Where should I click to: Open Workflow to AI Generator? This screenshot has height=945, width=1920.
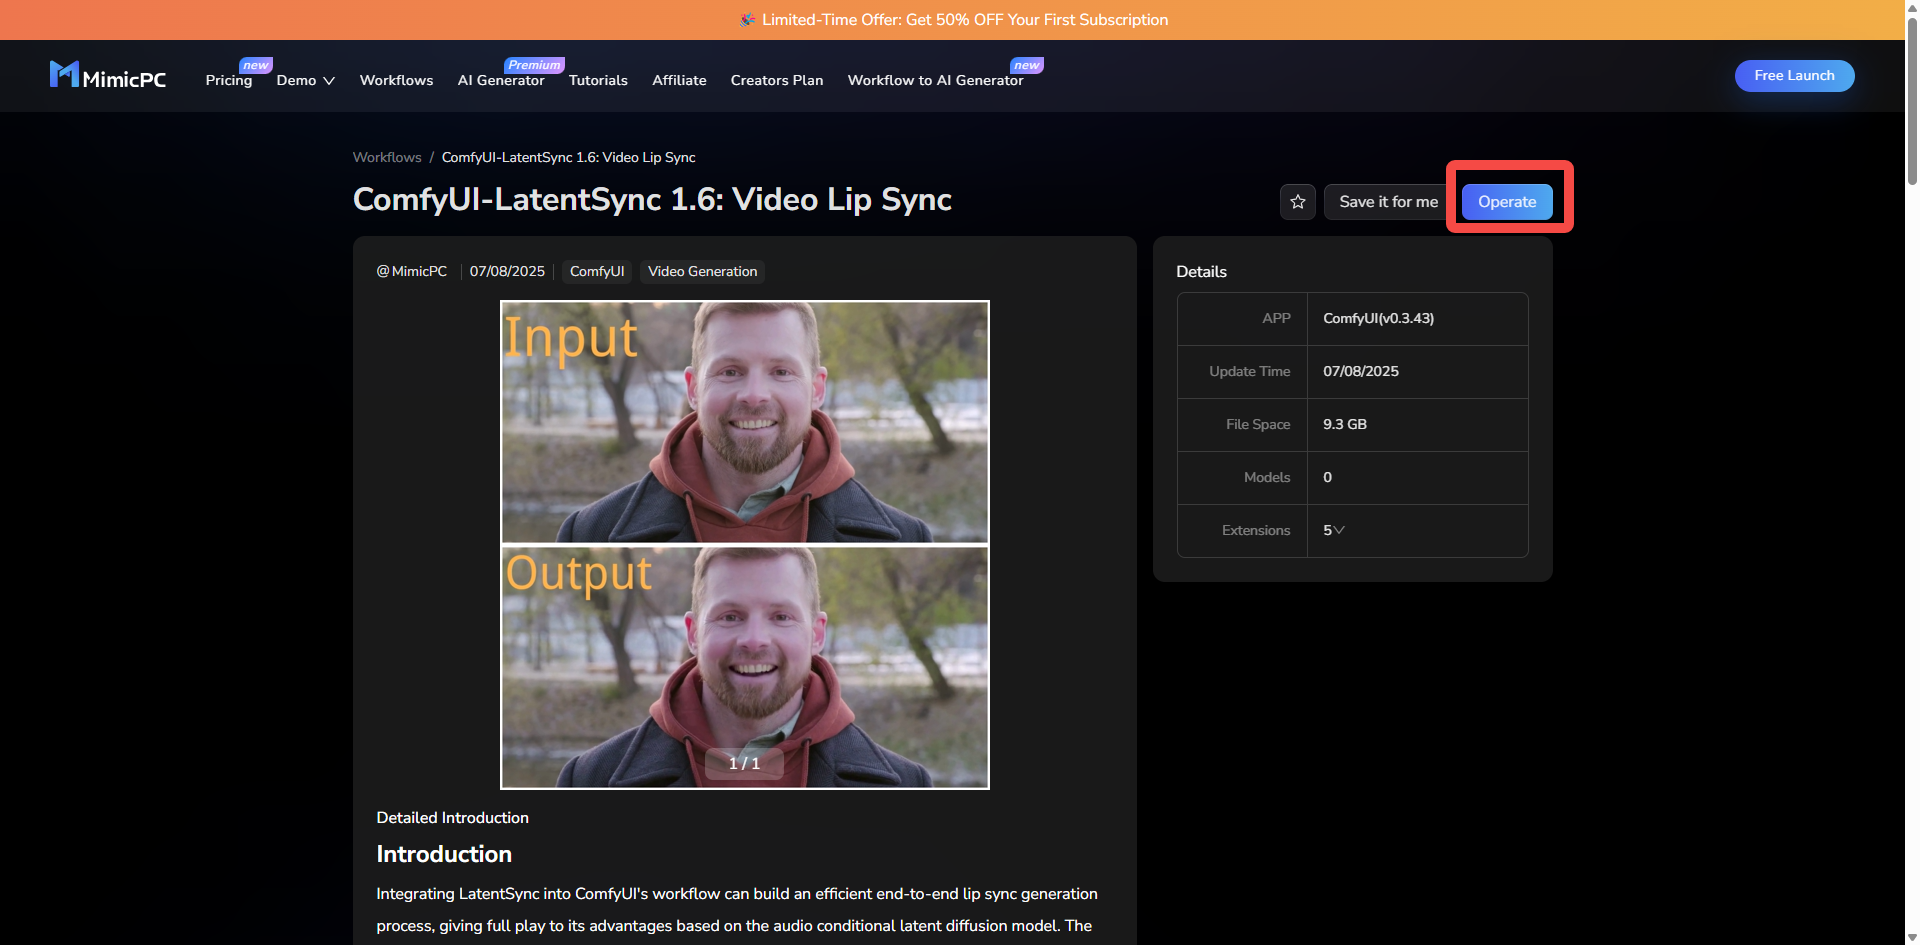tap(935, 80)
